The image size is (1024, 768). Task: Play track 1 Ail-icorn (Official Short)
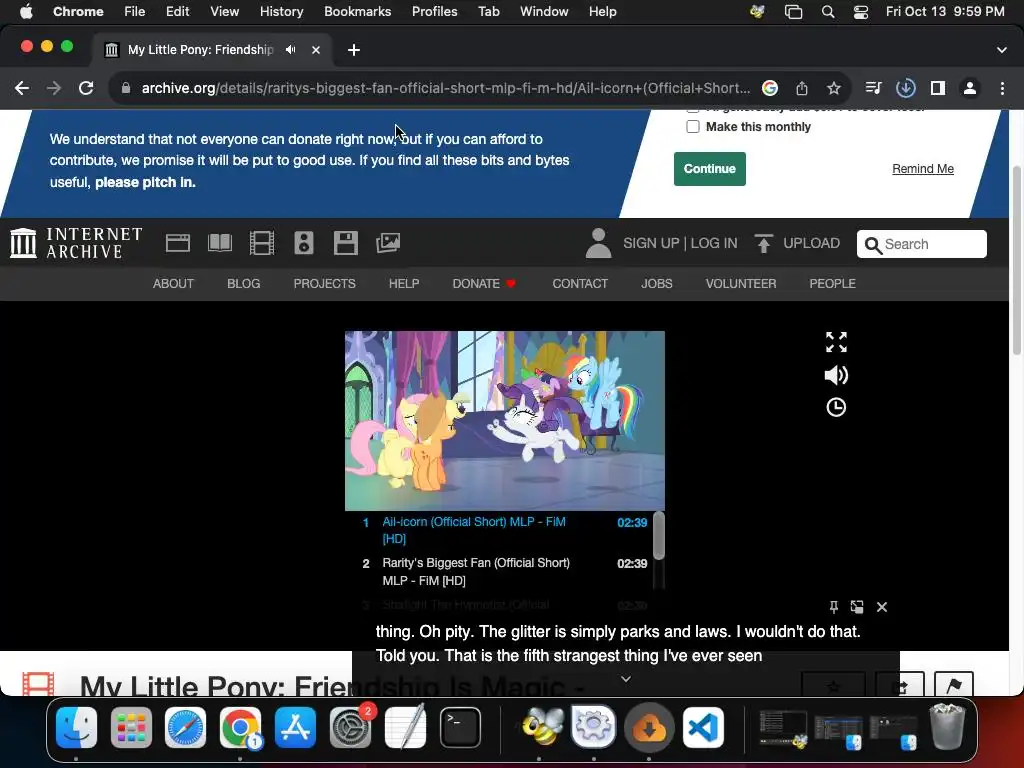coord(505,530)
